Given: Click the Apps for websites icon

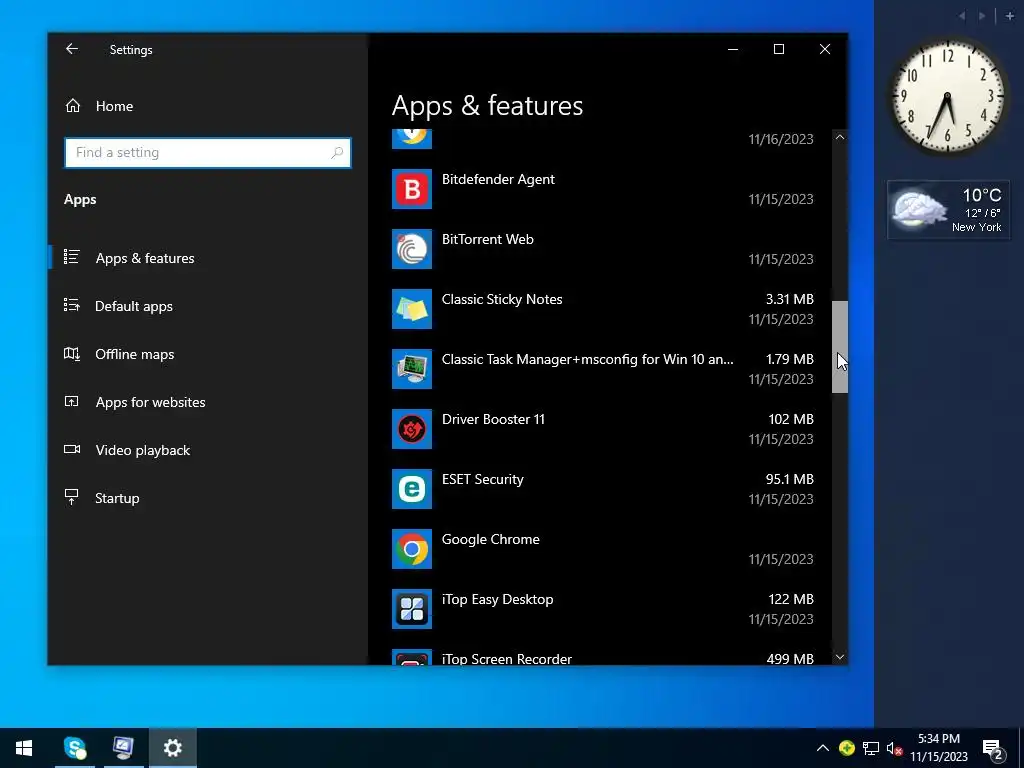Looking at the screenshot, I should click(x=72, y=402).
